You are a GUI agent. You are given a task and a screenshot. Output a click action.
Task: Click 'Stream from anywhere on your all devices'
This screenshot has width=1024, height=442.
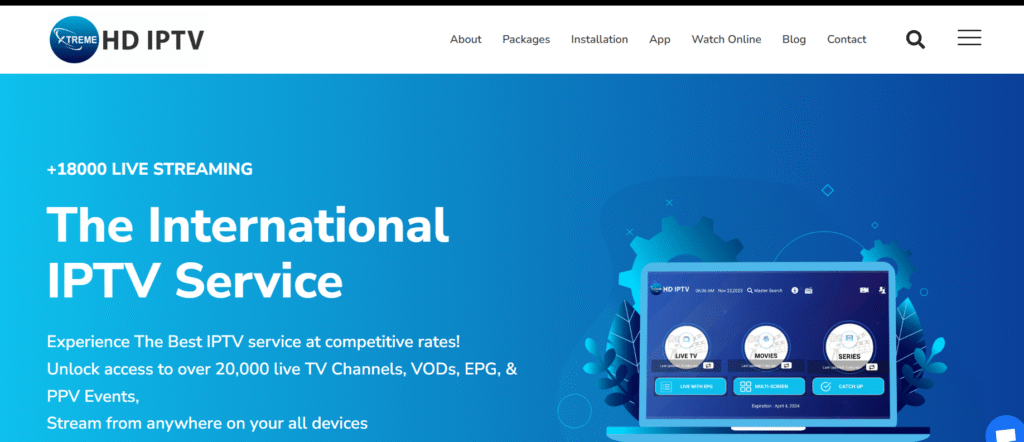point(207,423)
